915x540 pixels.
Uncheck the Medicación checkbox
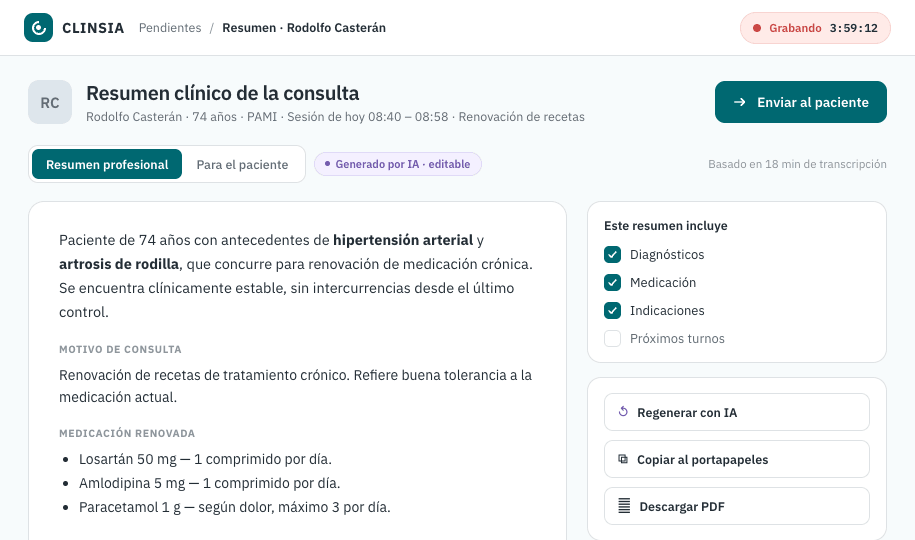pos(612,283)
